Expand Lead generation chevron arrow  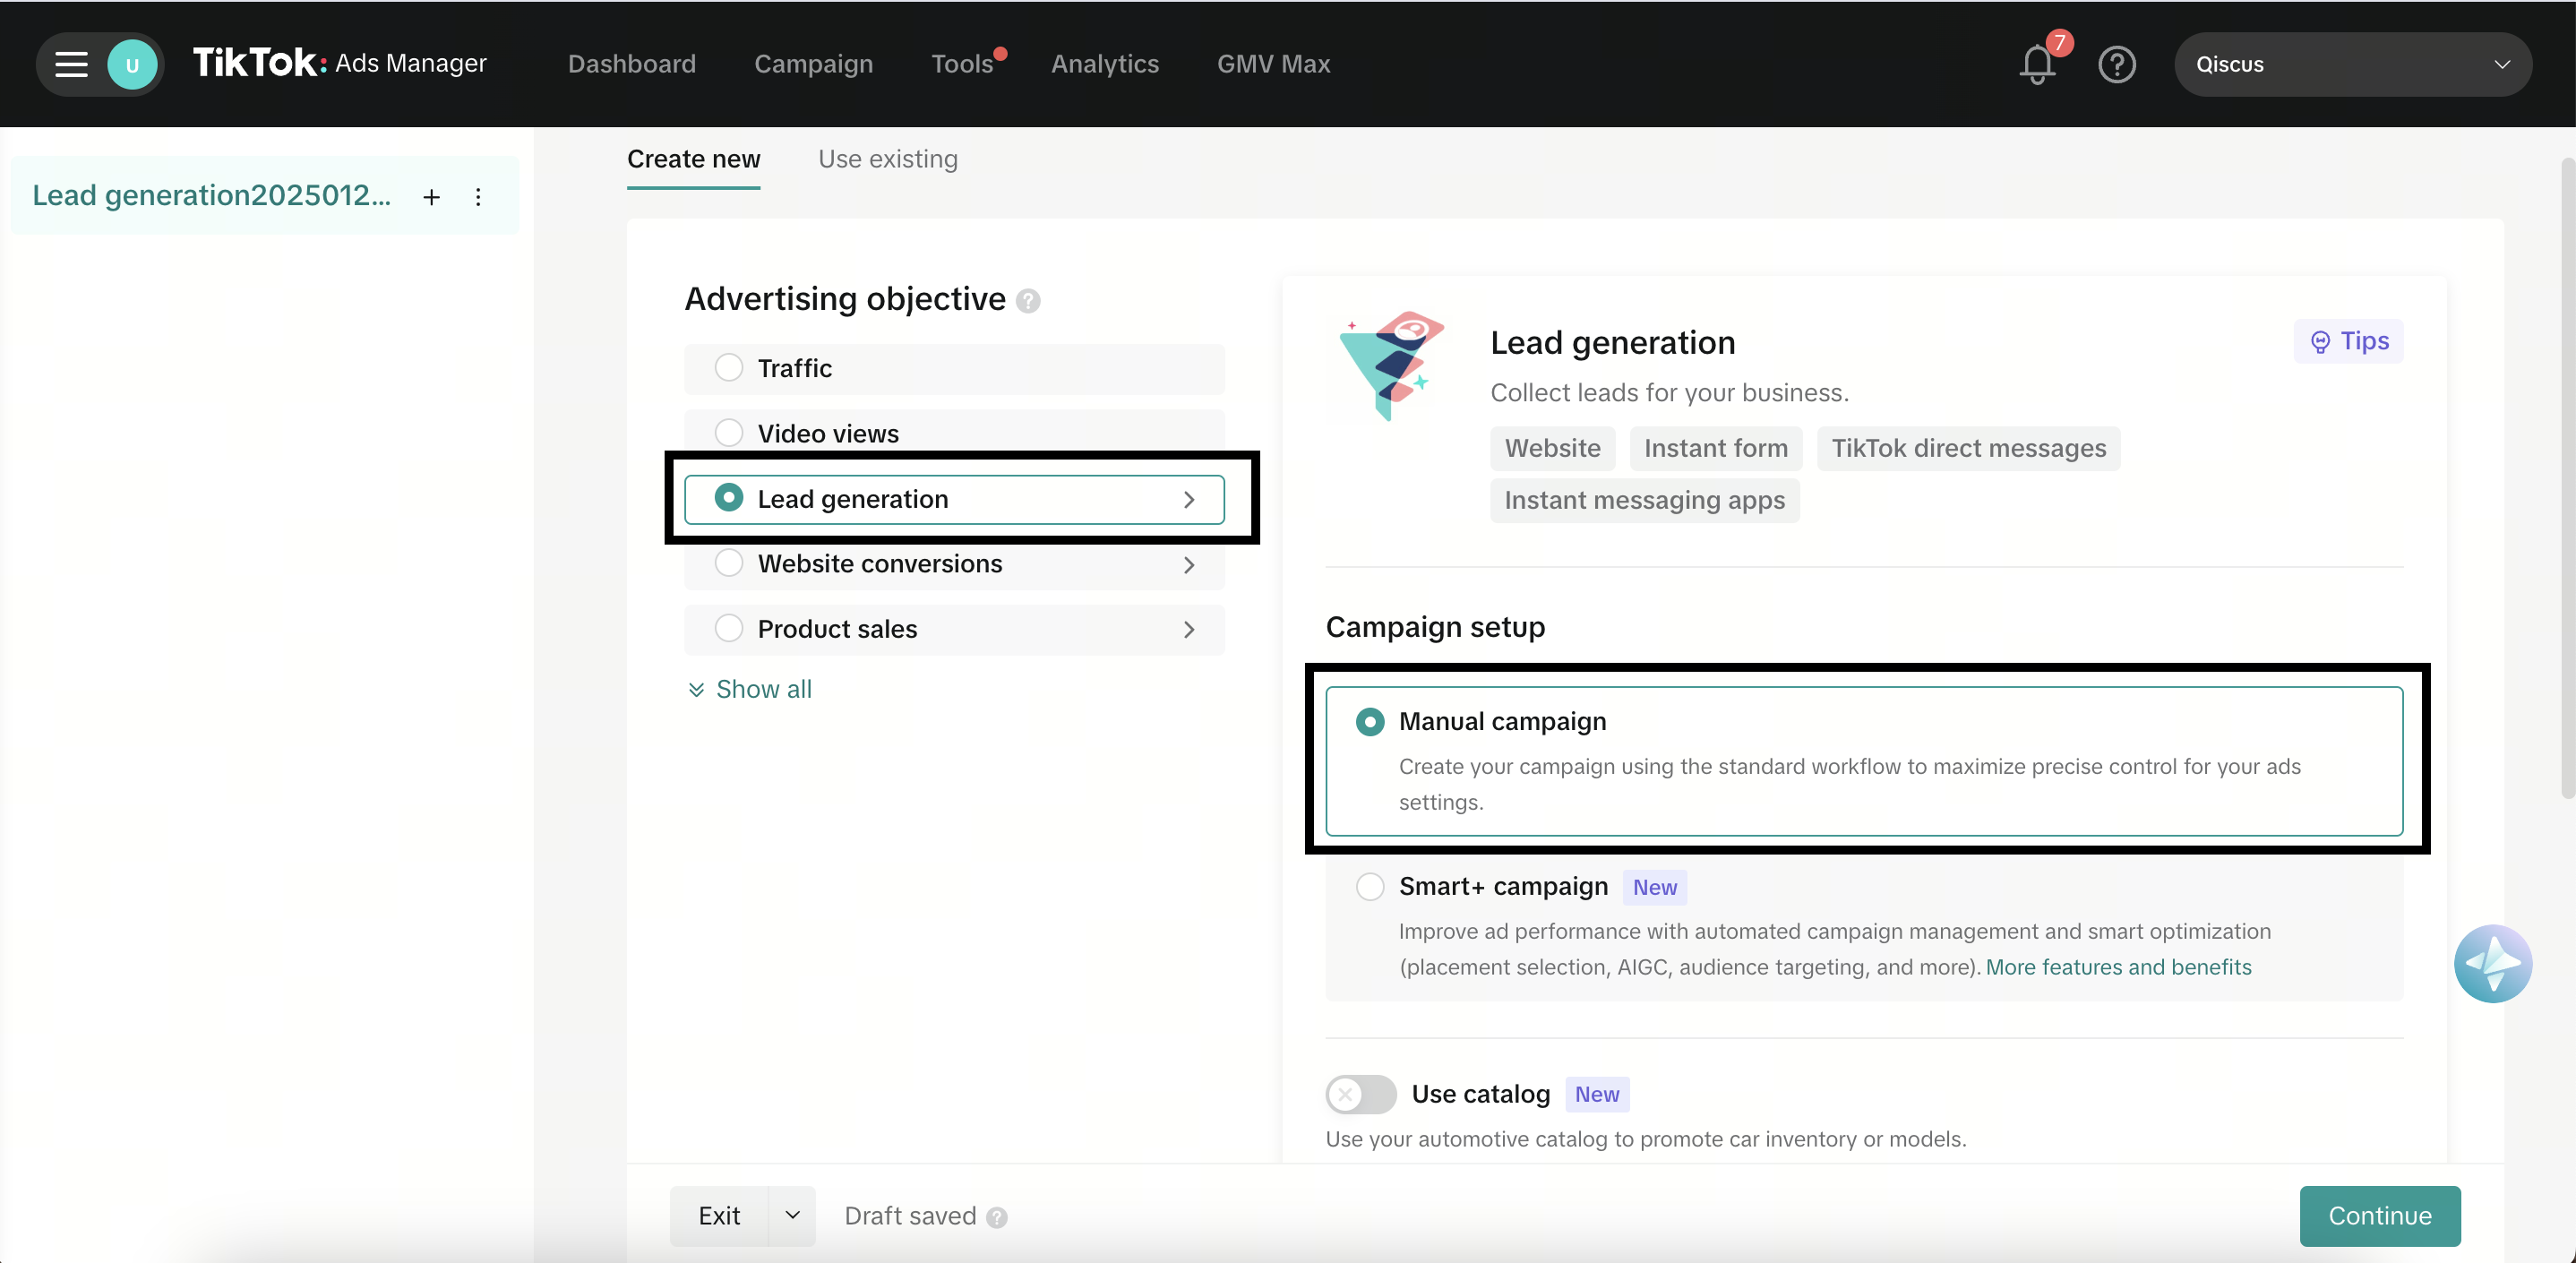(1188, 500)
